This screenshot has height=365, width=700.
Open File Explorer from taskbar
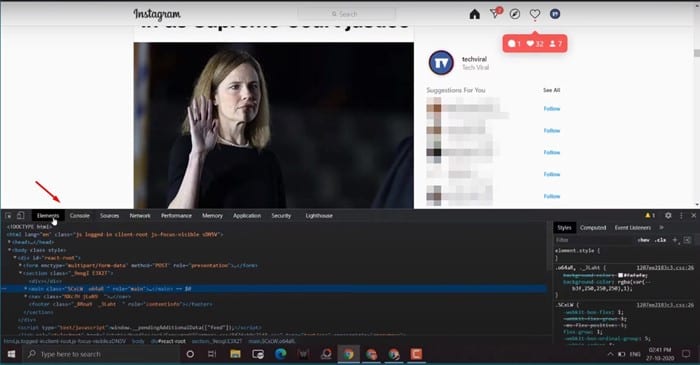point(235,354)
